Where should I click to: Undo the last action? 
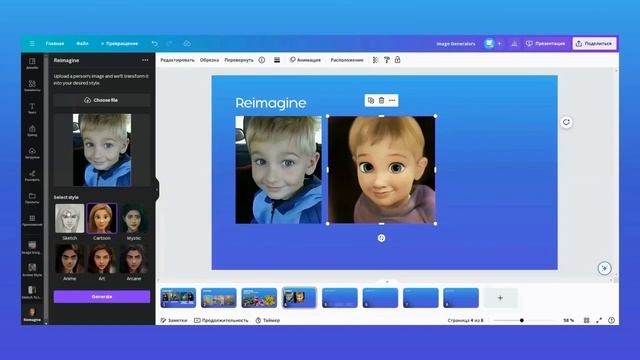[x=154, y=43]
